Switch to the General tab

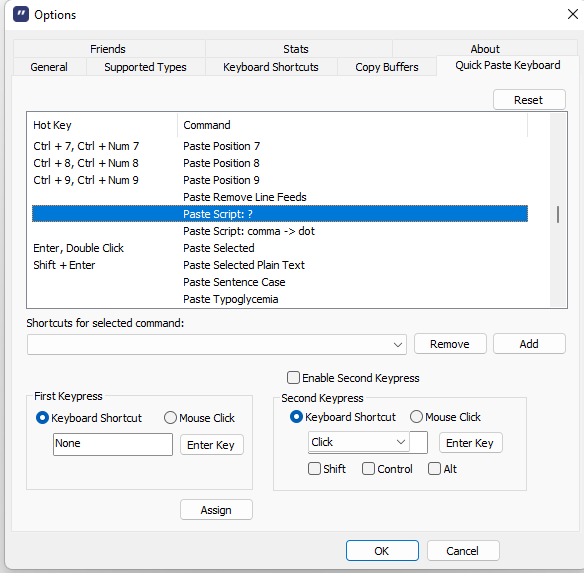click(x=49, y=67)
